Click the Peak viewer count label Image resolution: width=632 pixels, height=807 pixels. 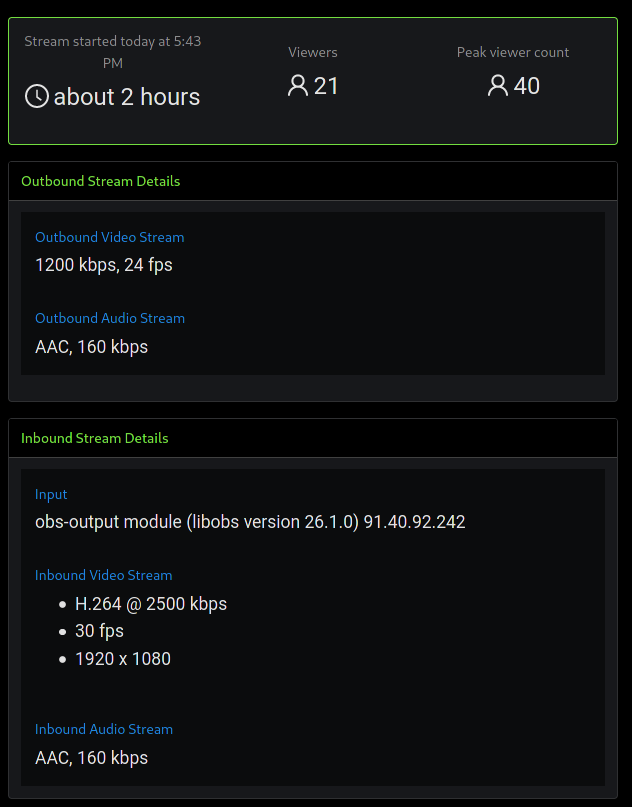coord(513,52)
